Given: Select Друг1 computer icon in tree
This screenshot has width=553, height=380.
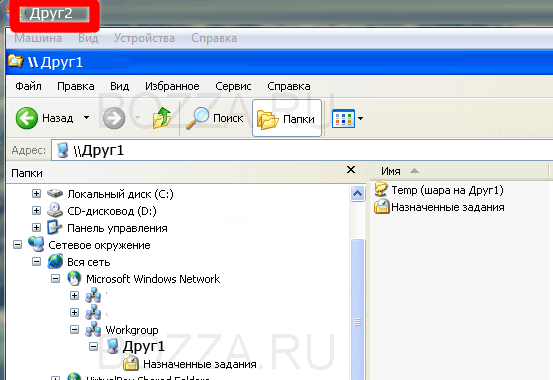Looking at the screenshot, I should pyautogui.click(x=112, y=346).
